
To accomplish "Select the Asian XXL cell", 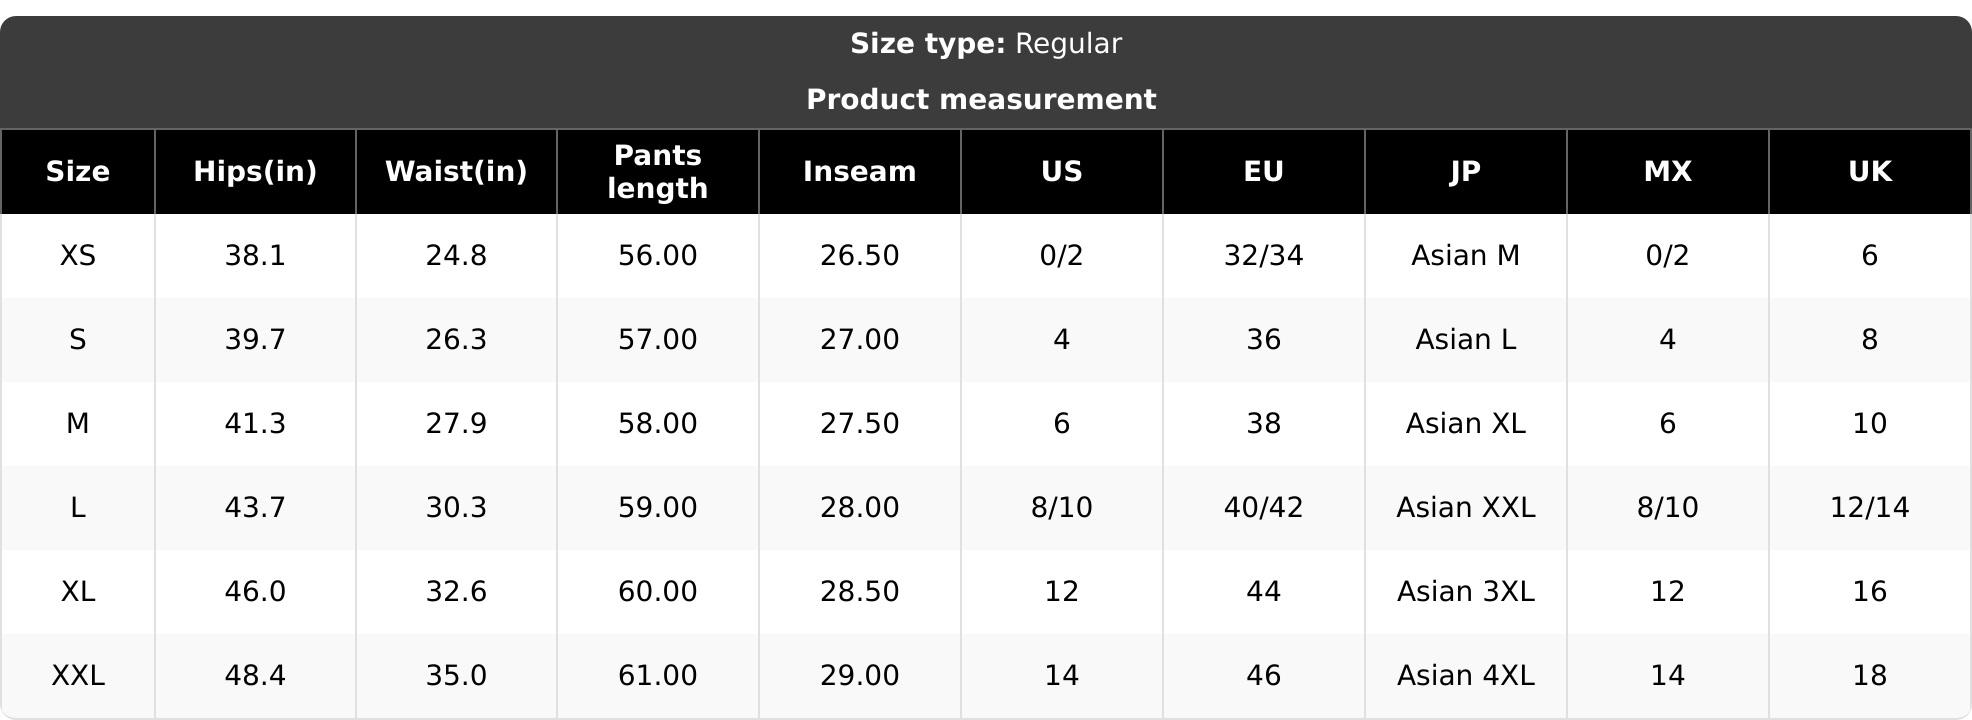I will tap(1466, 508).
